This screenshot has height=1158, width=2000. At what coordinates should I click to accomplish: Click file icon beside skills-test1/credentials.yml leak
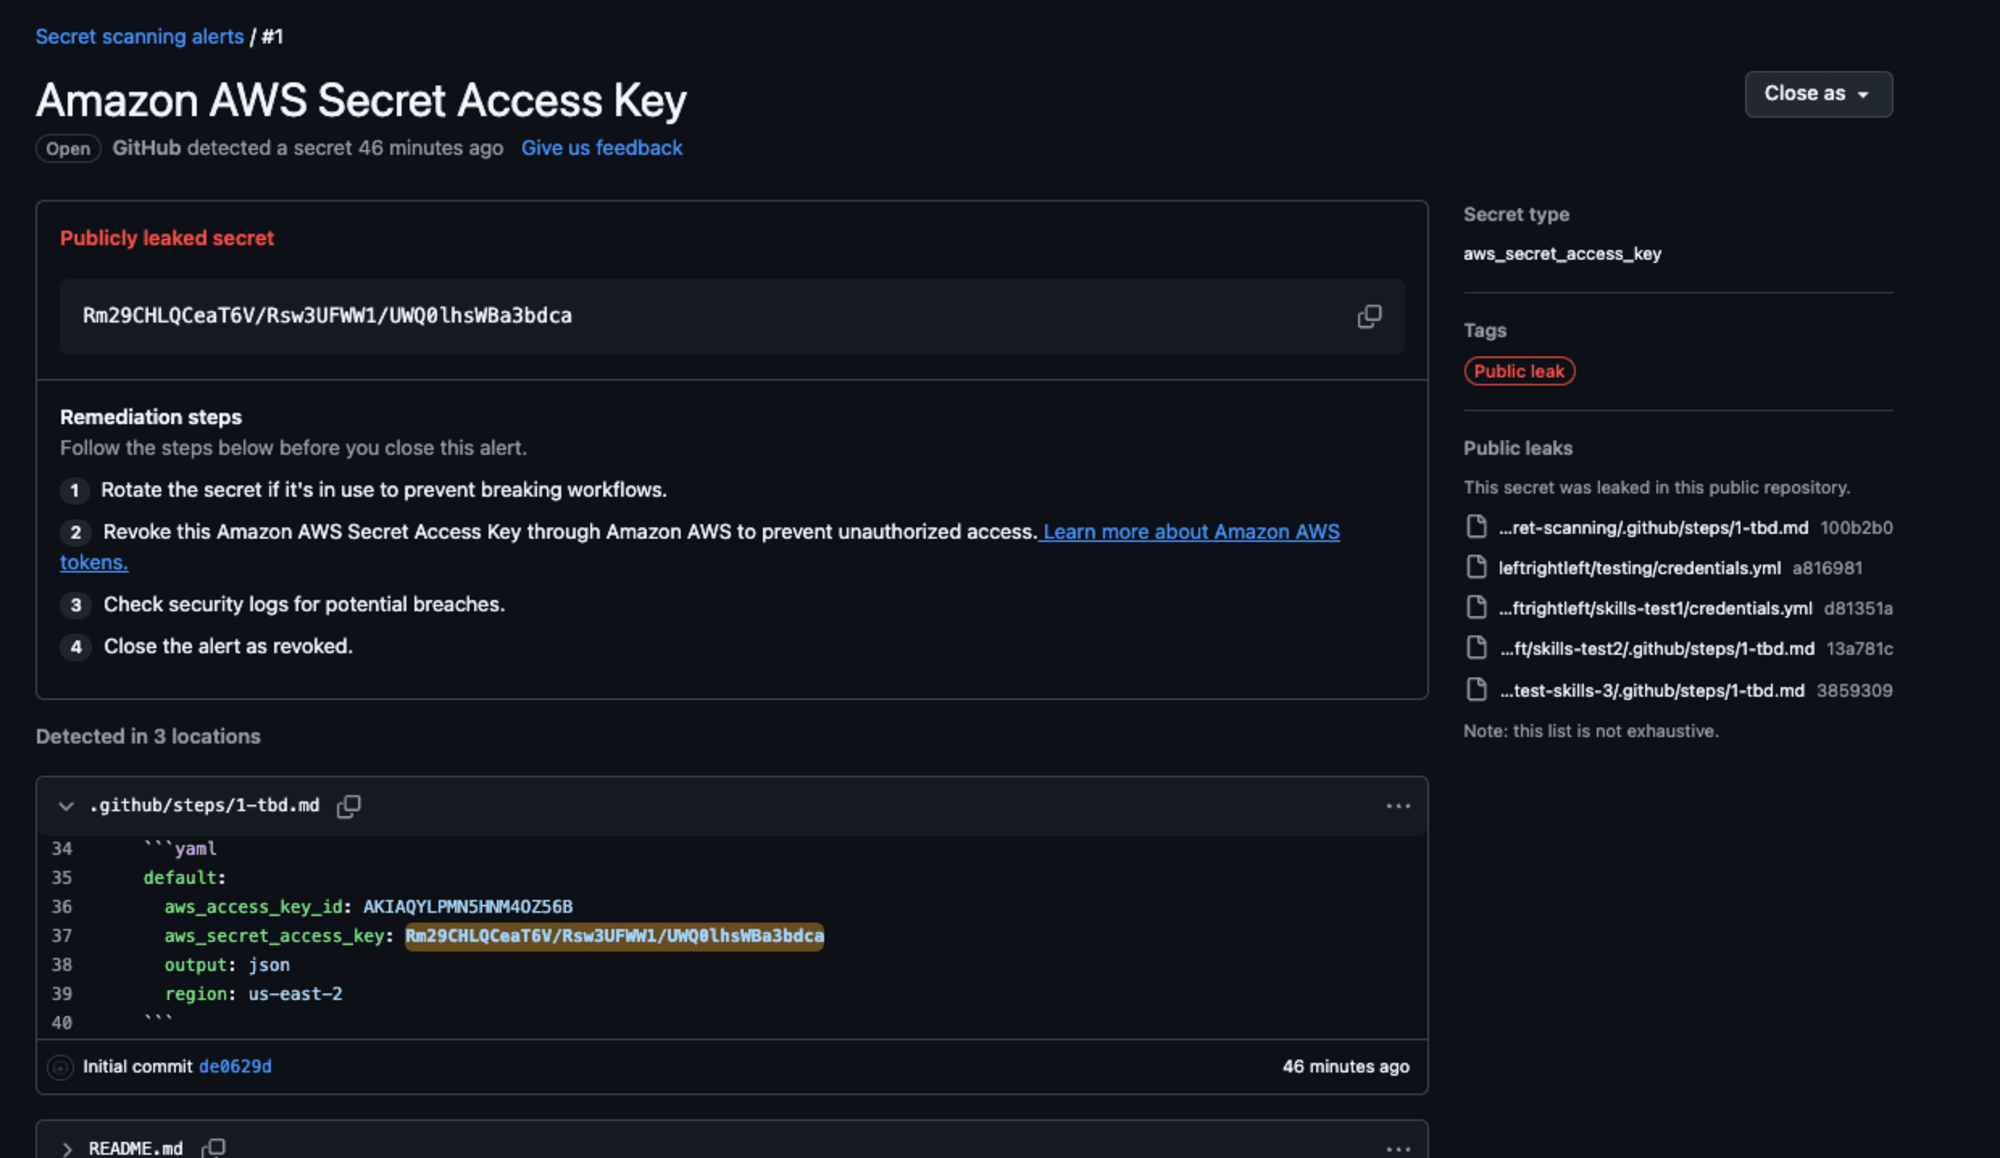tap(1476, 607)
